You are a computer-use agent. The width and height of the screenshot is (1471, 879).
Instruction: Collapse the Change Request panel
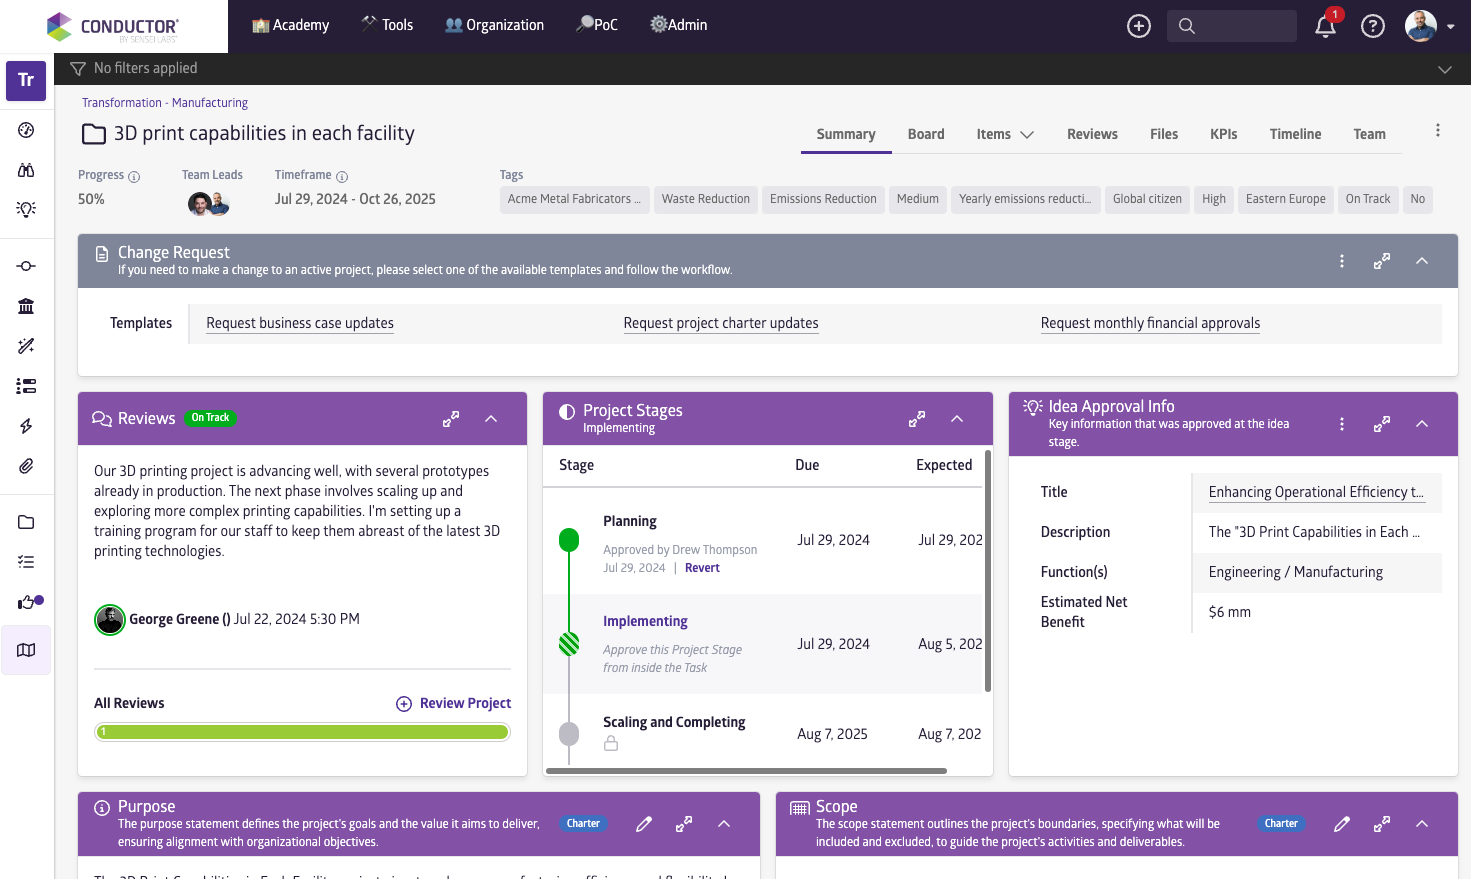coord(1422,261)
